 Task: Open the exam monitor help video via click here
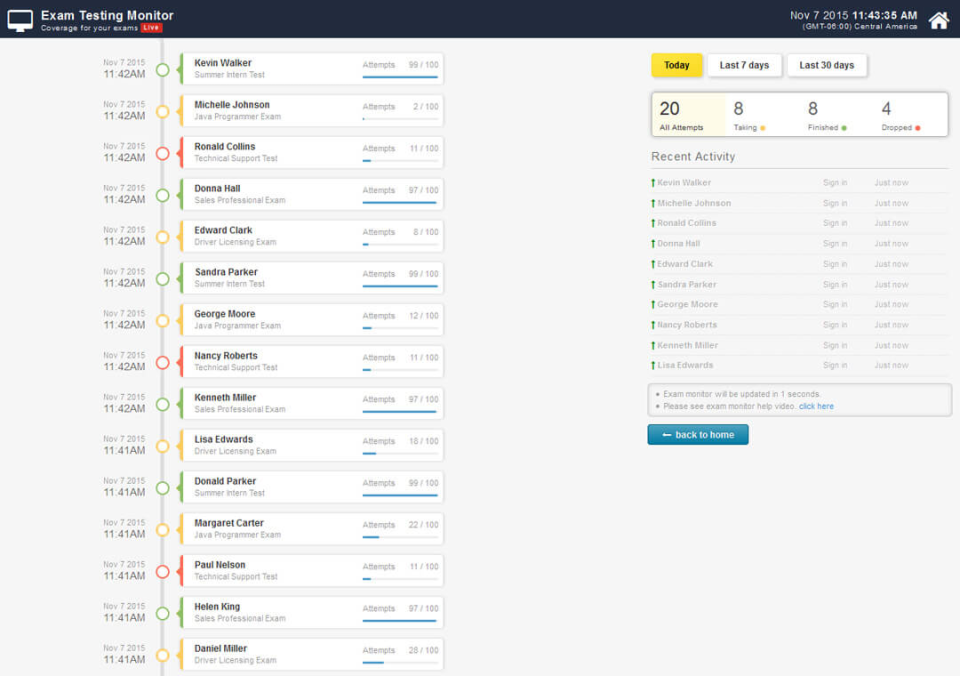[817, 406]
